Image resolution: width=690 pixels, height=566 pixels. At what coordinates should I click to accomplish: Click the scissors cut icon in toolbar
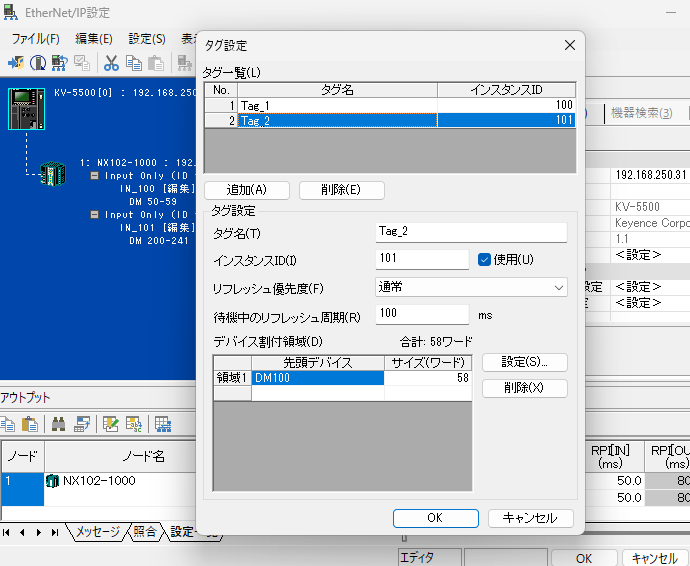pos(111,63)
